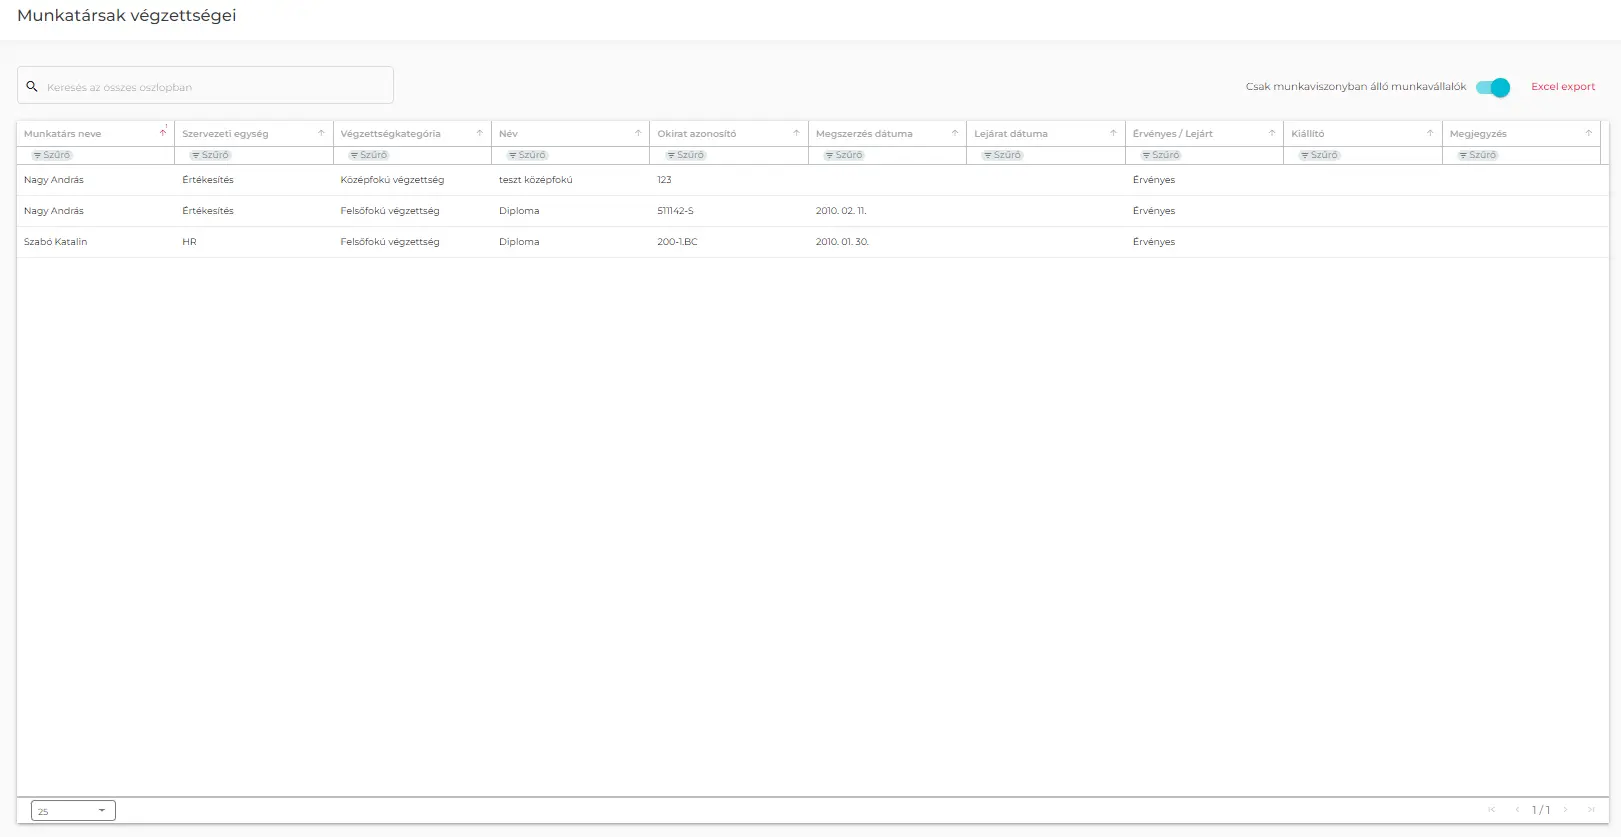Image resolution: width=1621 pixels, height=837 pixels.
Task: Open Szűrő filter for Érvényes / Lejárt column
Action: 1161,155
